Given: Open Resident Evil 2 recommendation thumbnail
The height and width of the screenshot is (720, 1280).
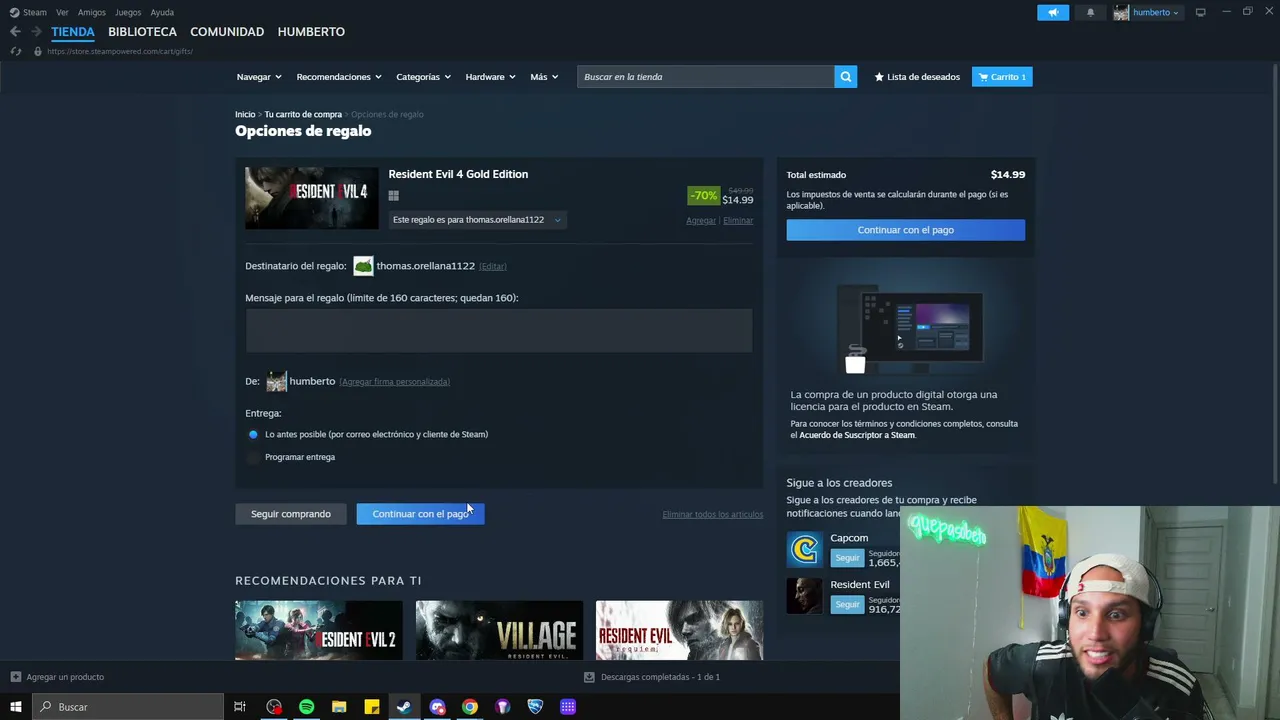Looking at the screenshot, I should pyautogui.click(x=319, y=631).
